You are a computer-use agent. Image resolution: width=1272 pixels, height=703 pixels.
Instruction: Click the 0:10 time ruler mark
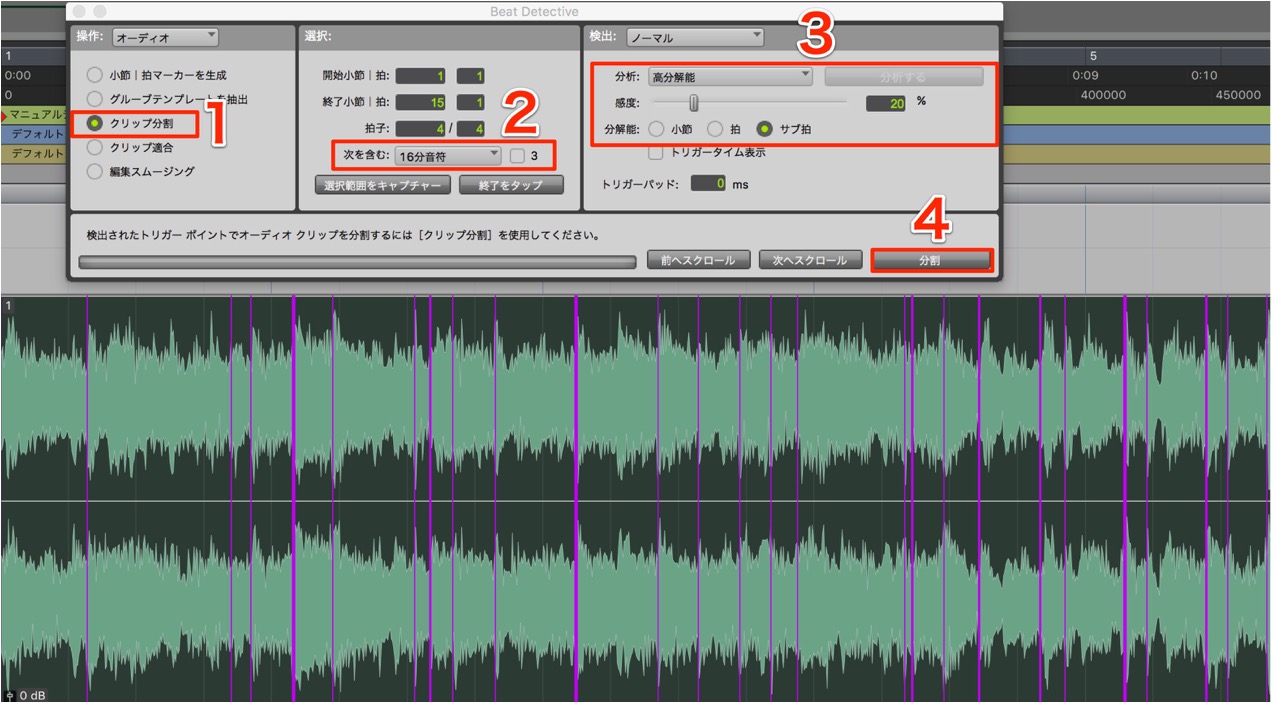coord(1204,75)
